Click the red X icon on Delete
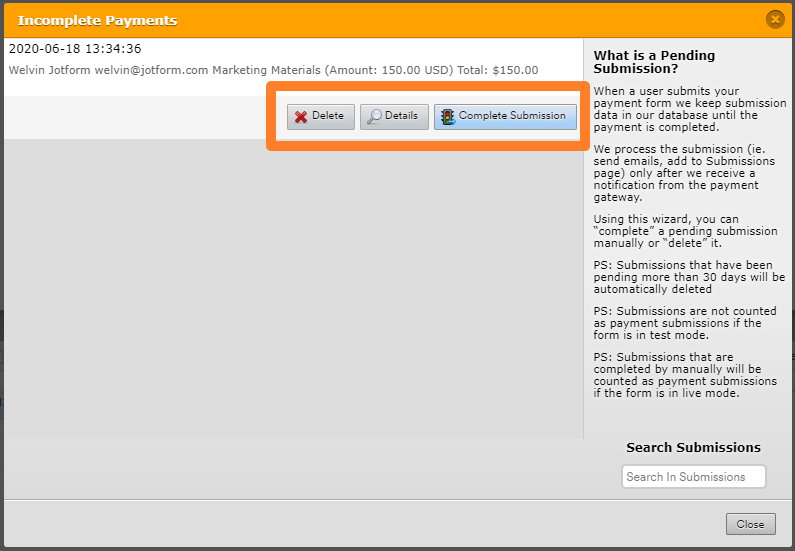This screenshot has height=551, width=795. [x=301, y=116]
